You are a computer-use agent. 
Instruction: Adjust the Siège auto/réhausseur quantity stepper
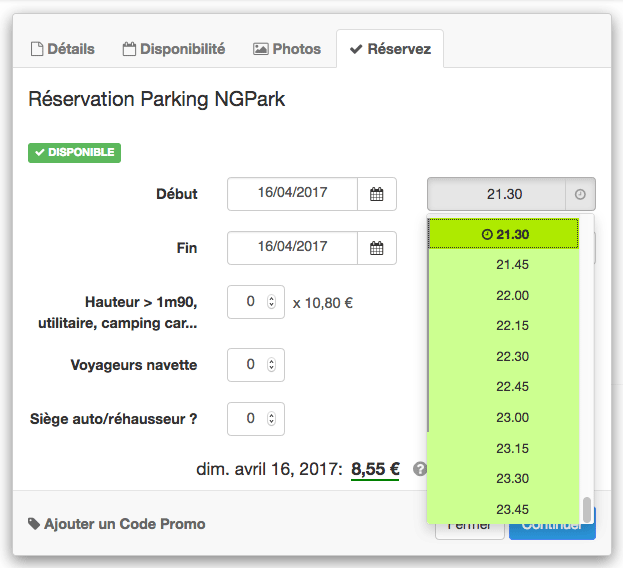click(271, 419)
